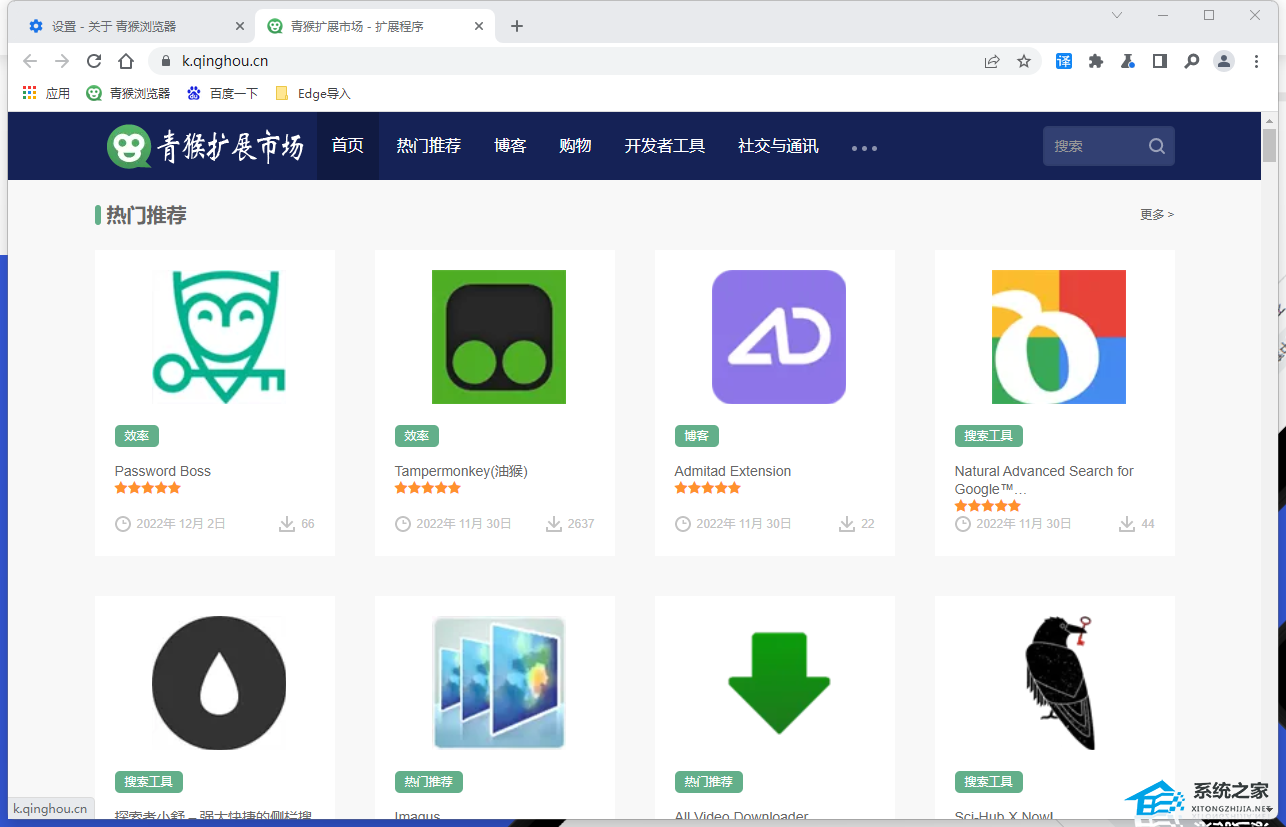The height and width of the screenshot is (827, 1286).
Task: Open a new tab with plus button
Action: pyautogui.click(x=517, y=26)
